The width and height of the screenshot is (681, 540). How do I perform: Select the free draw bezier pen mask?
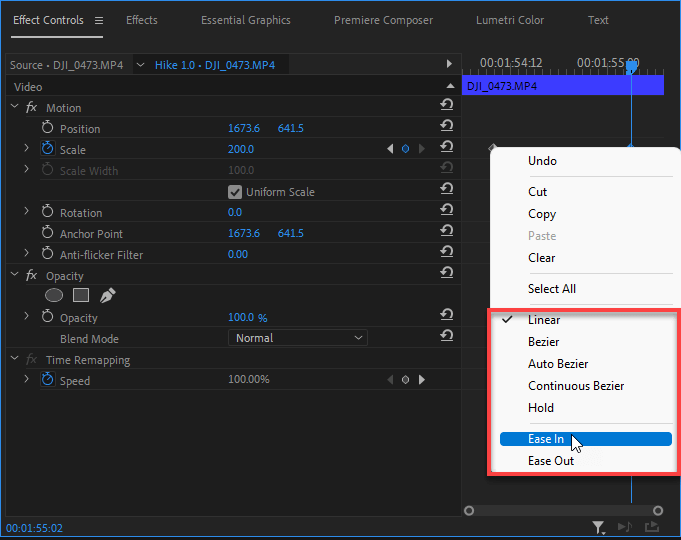click(107, 295)
